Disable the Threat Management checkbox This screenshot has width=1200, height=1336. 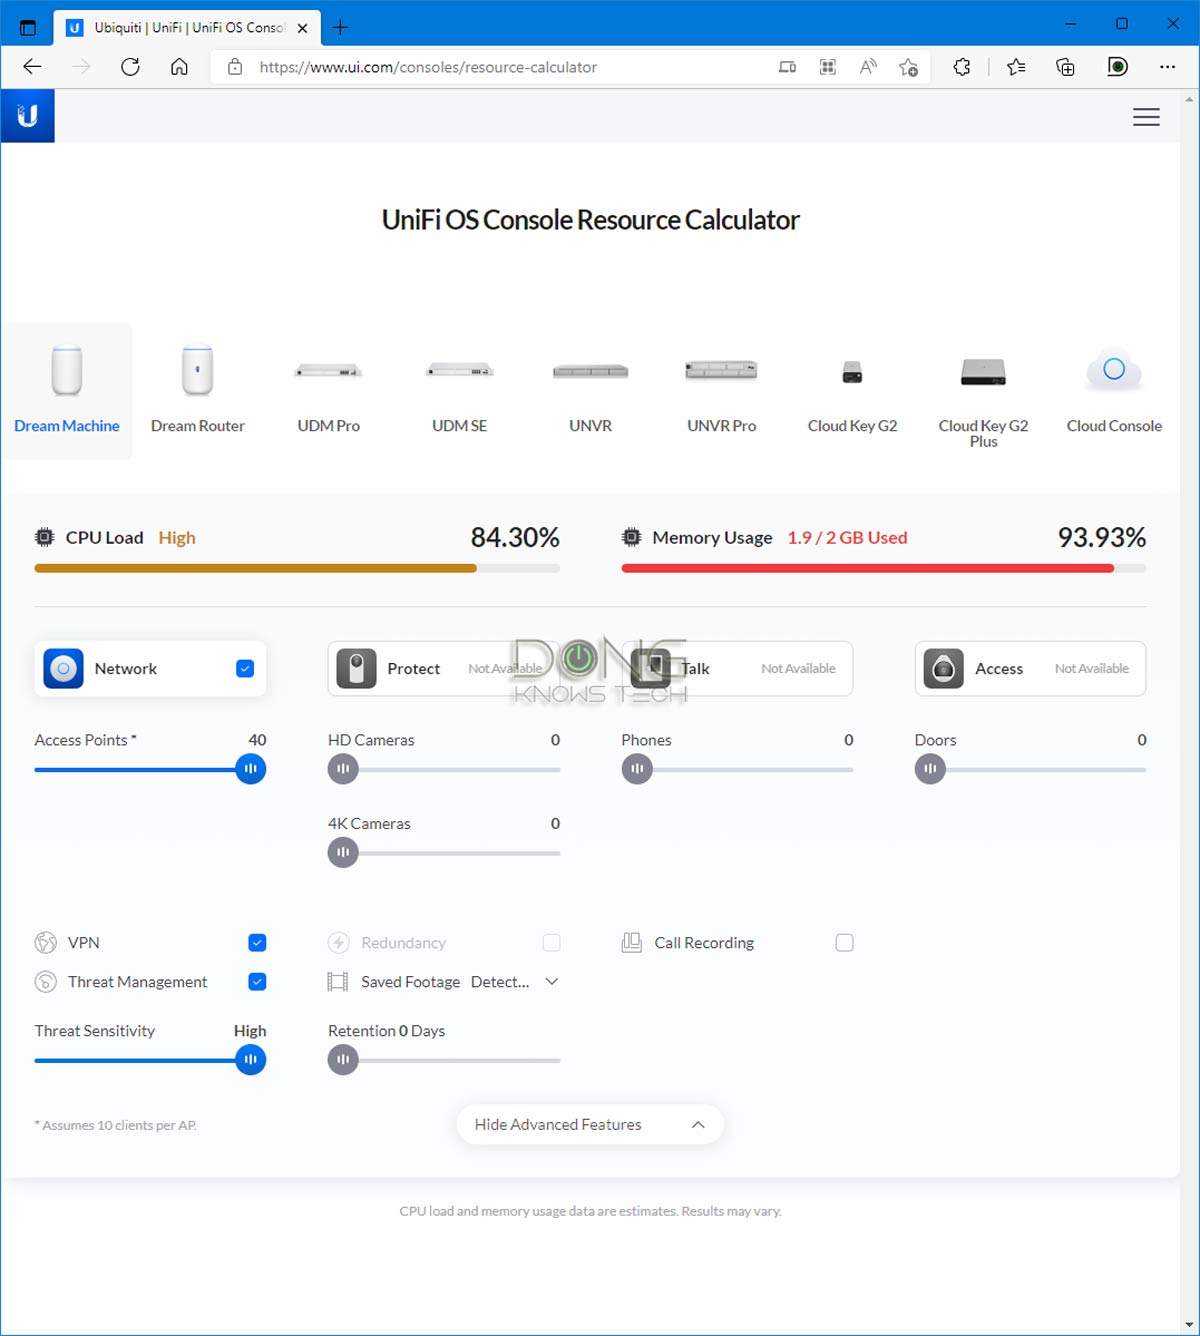point(257,982)
